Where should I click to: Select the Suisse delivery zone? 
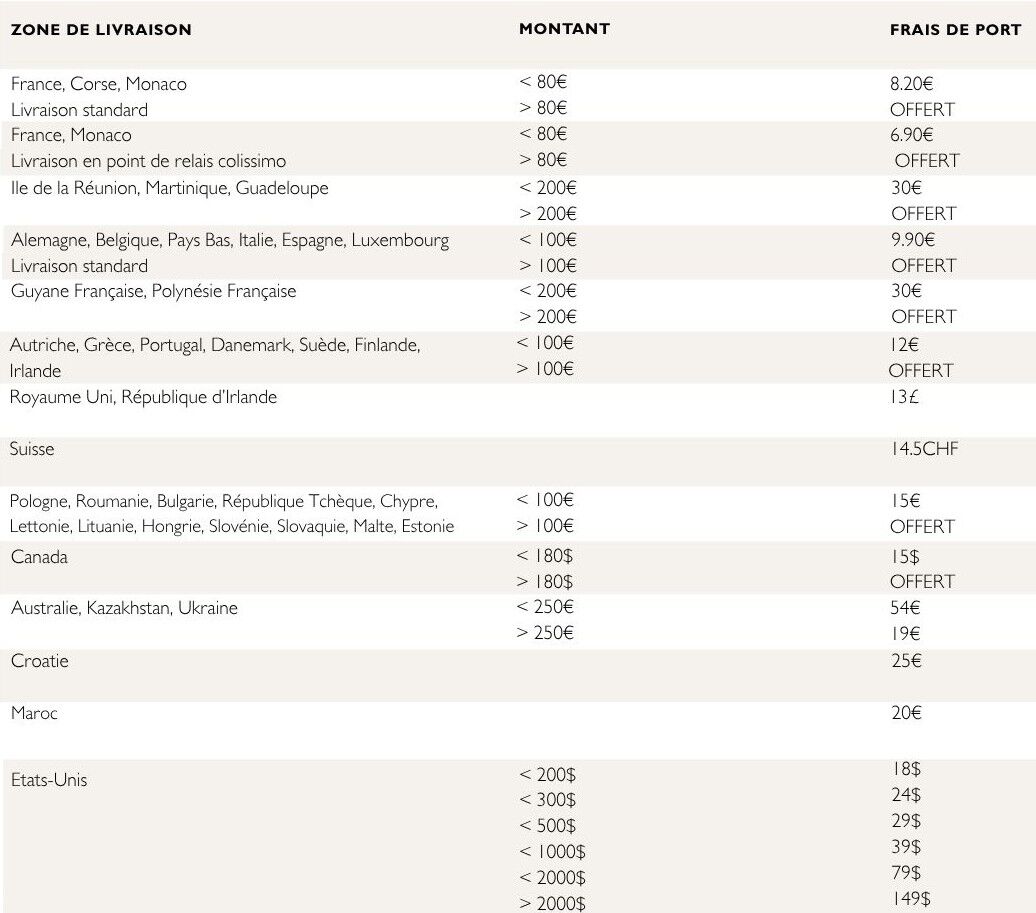tap(33, 449)
